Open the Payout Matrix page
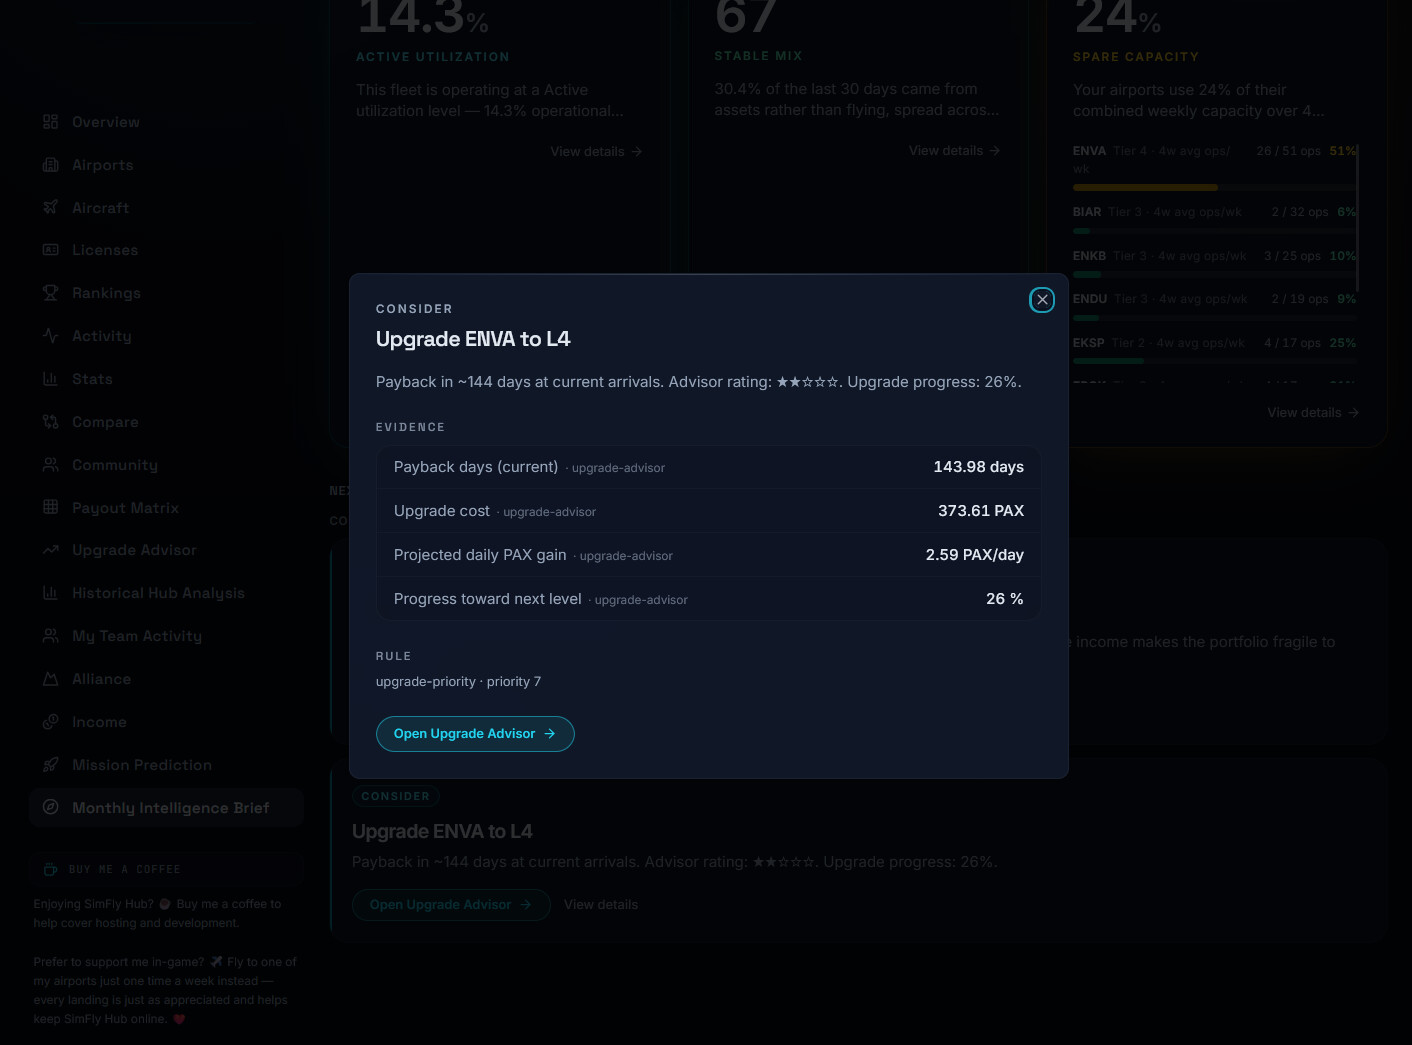Viewport: 1412px width, 1045px height. [166, 508]
